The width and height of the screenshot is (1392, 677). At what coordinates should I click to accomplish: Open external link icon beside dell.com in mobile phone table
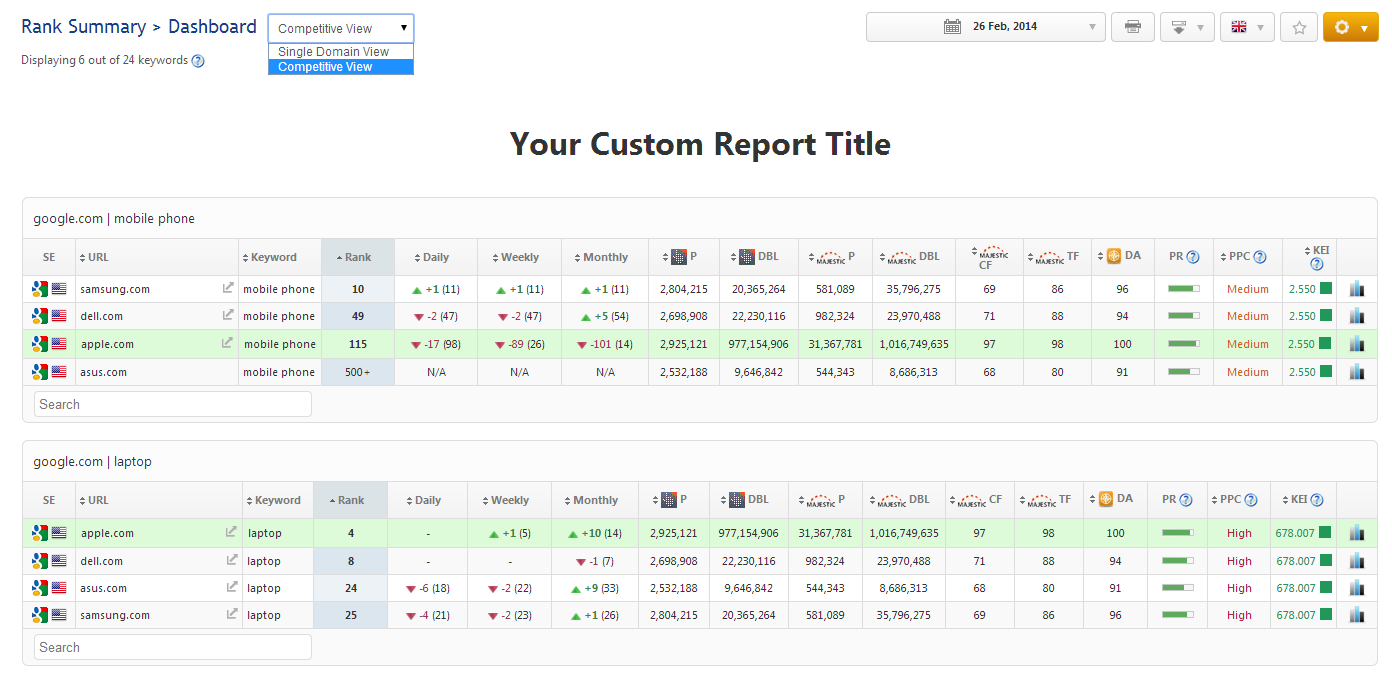[228, 316]
